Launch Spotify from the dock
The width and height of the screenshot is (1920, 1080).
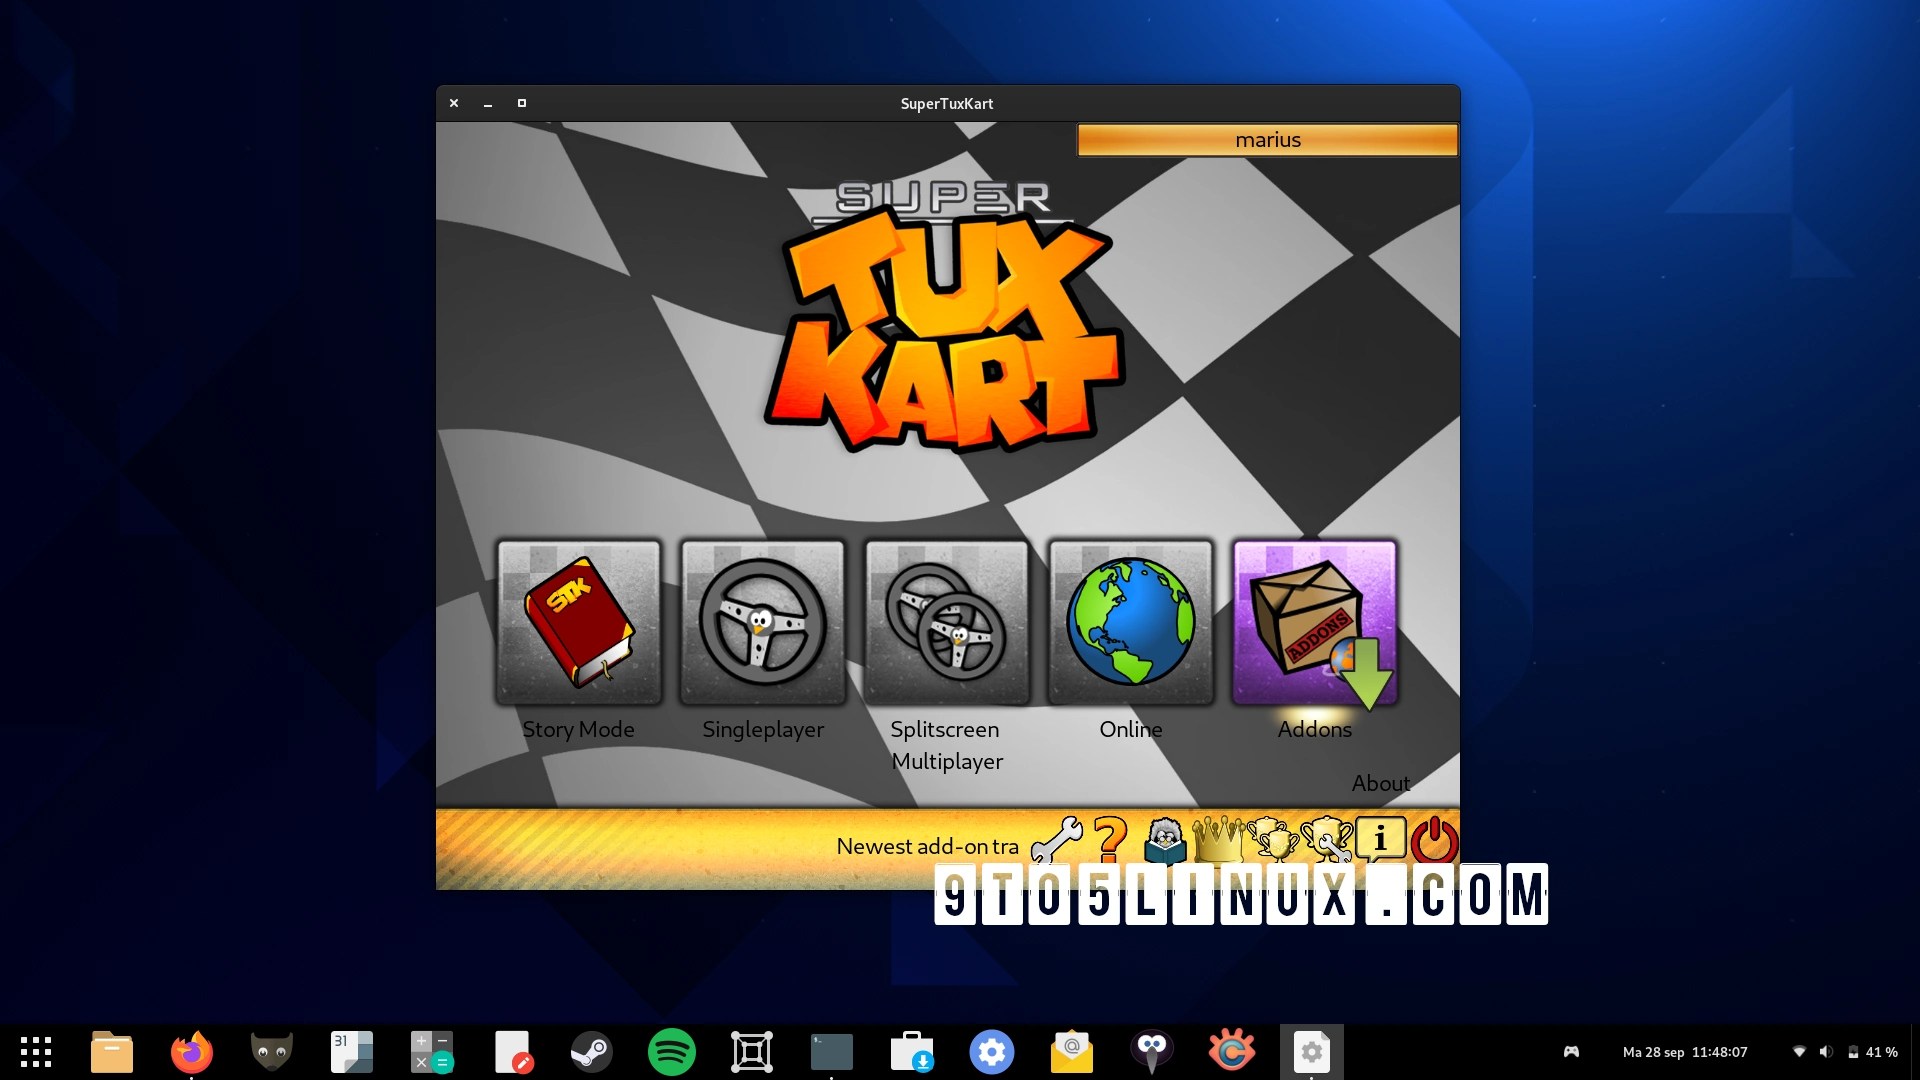coord(672,1052)
